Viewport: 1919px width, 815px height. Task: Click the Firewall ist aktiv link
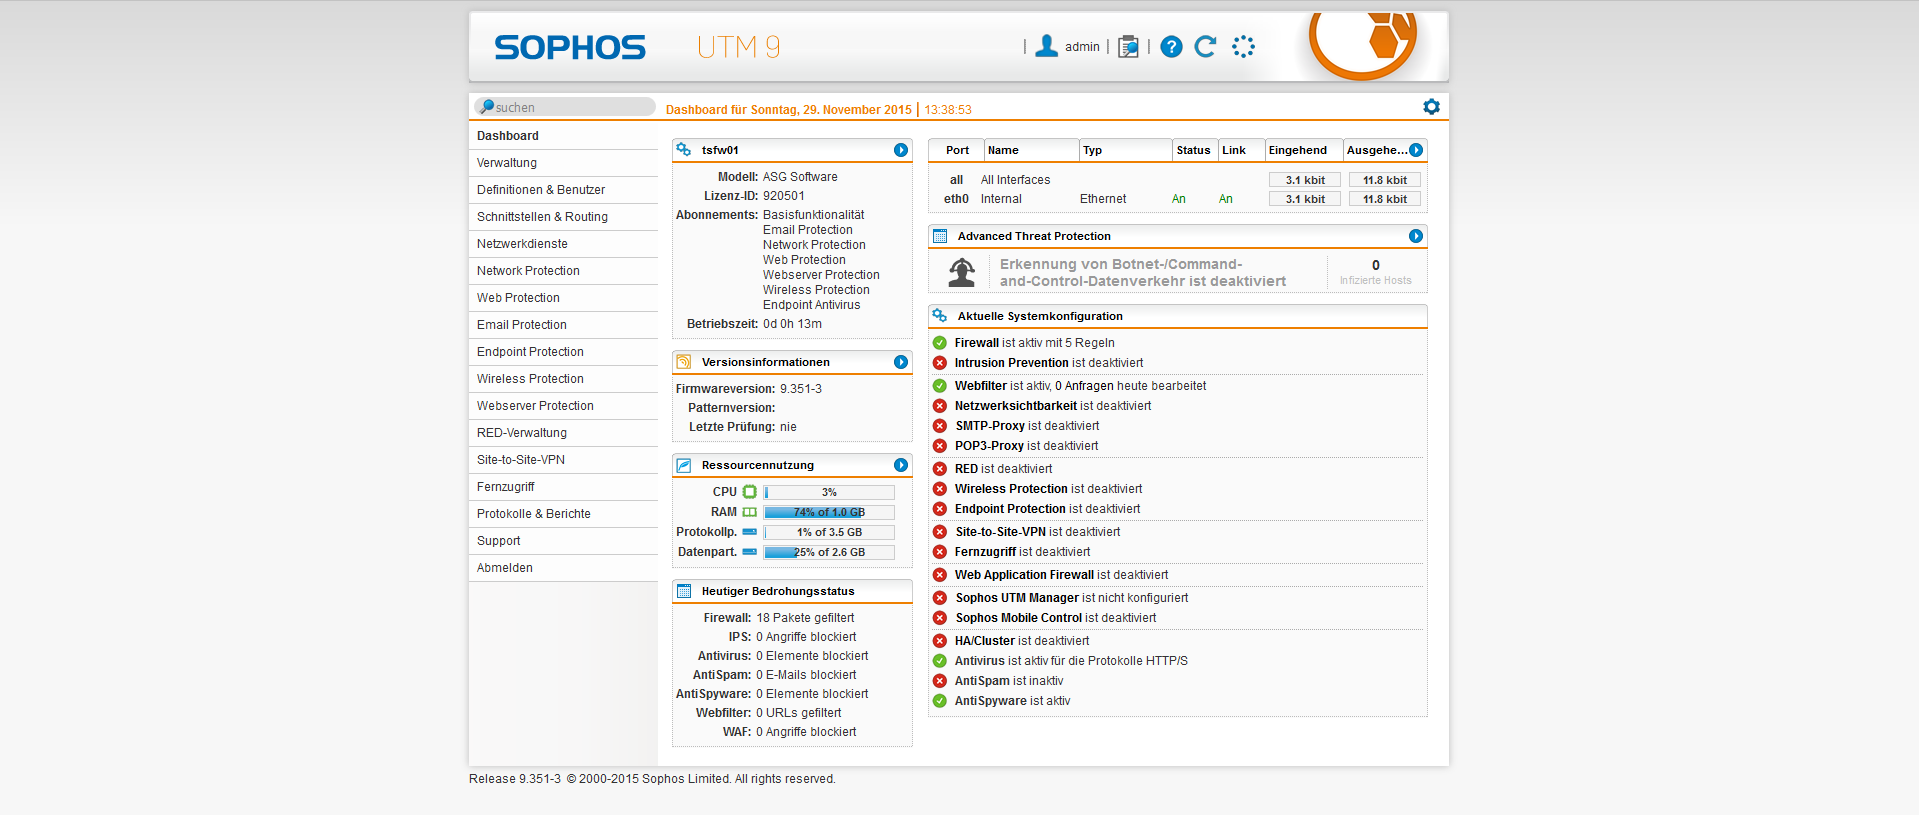[x=1034, y=343]
